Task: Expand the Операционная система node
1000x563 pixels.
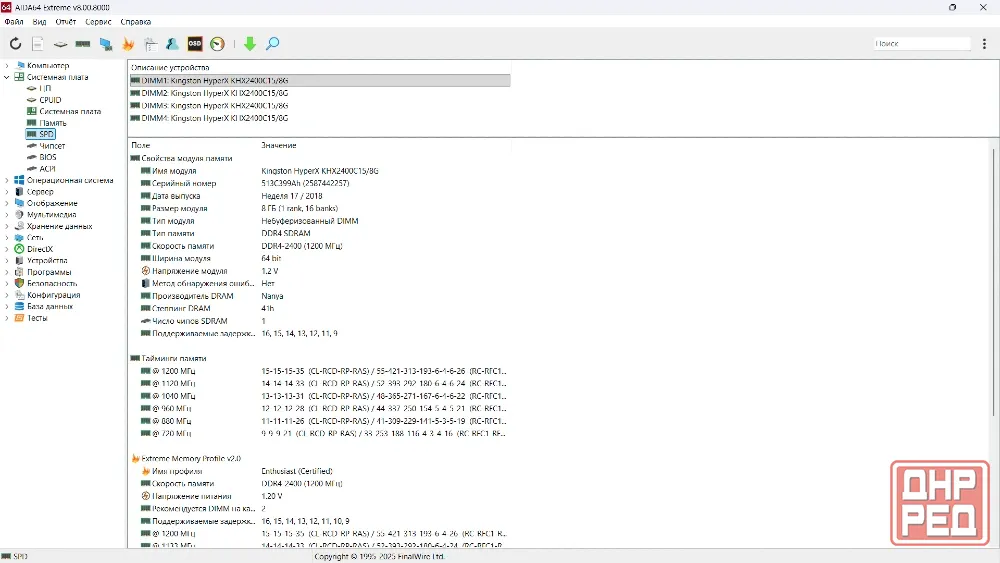Action: click(7, 180)
